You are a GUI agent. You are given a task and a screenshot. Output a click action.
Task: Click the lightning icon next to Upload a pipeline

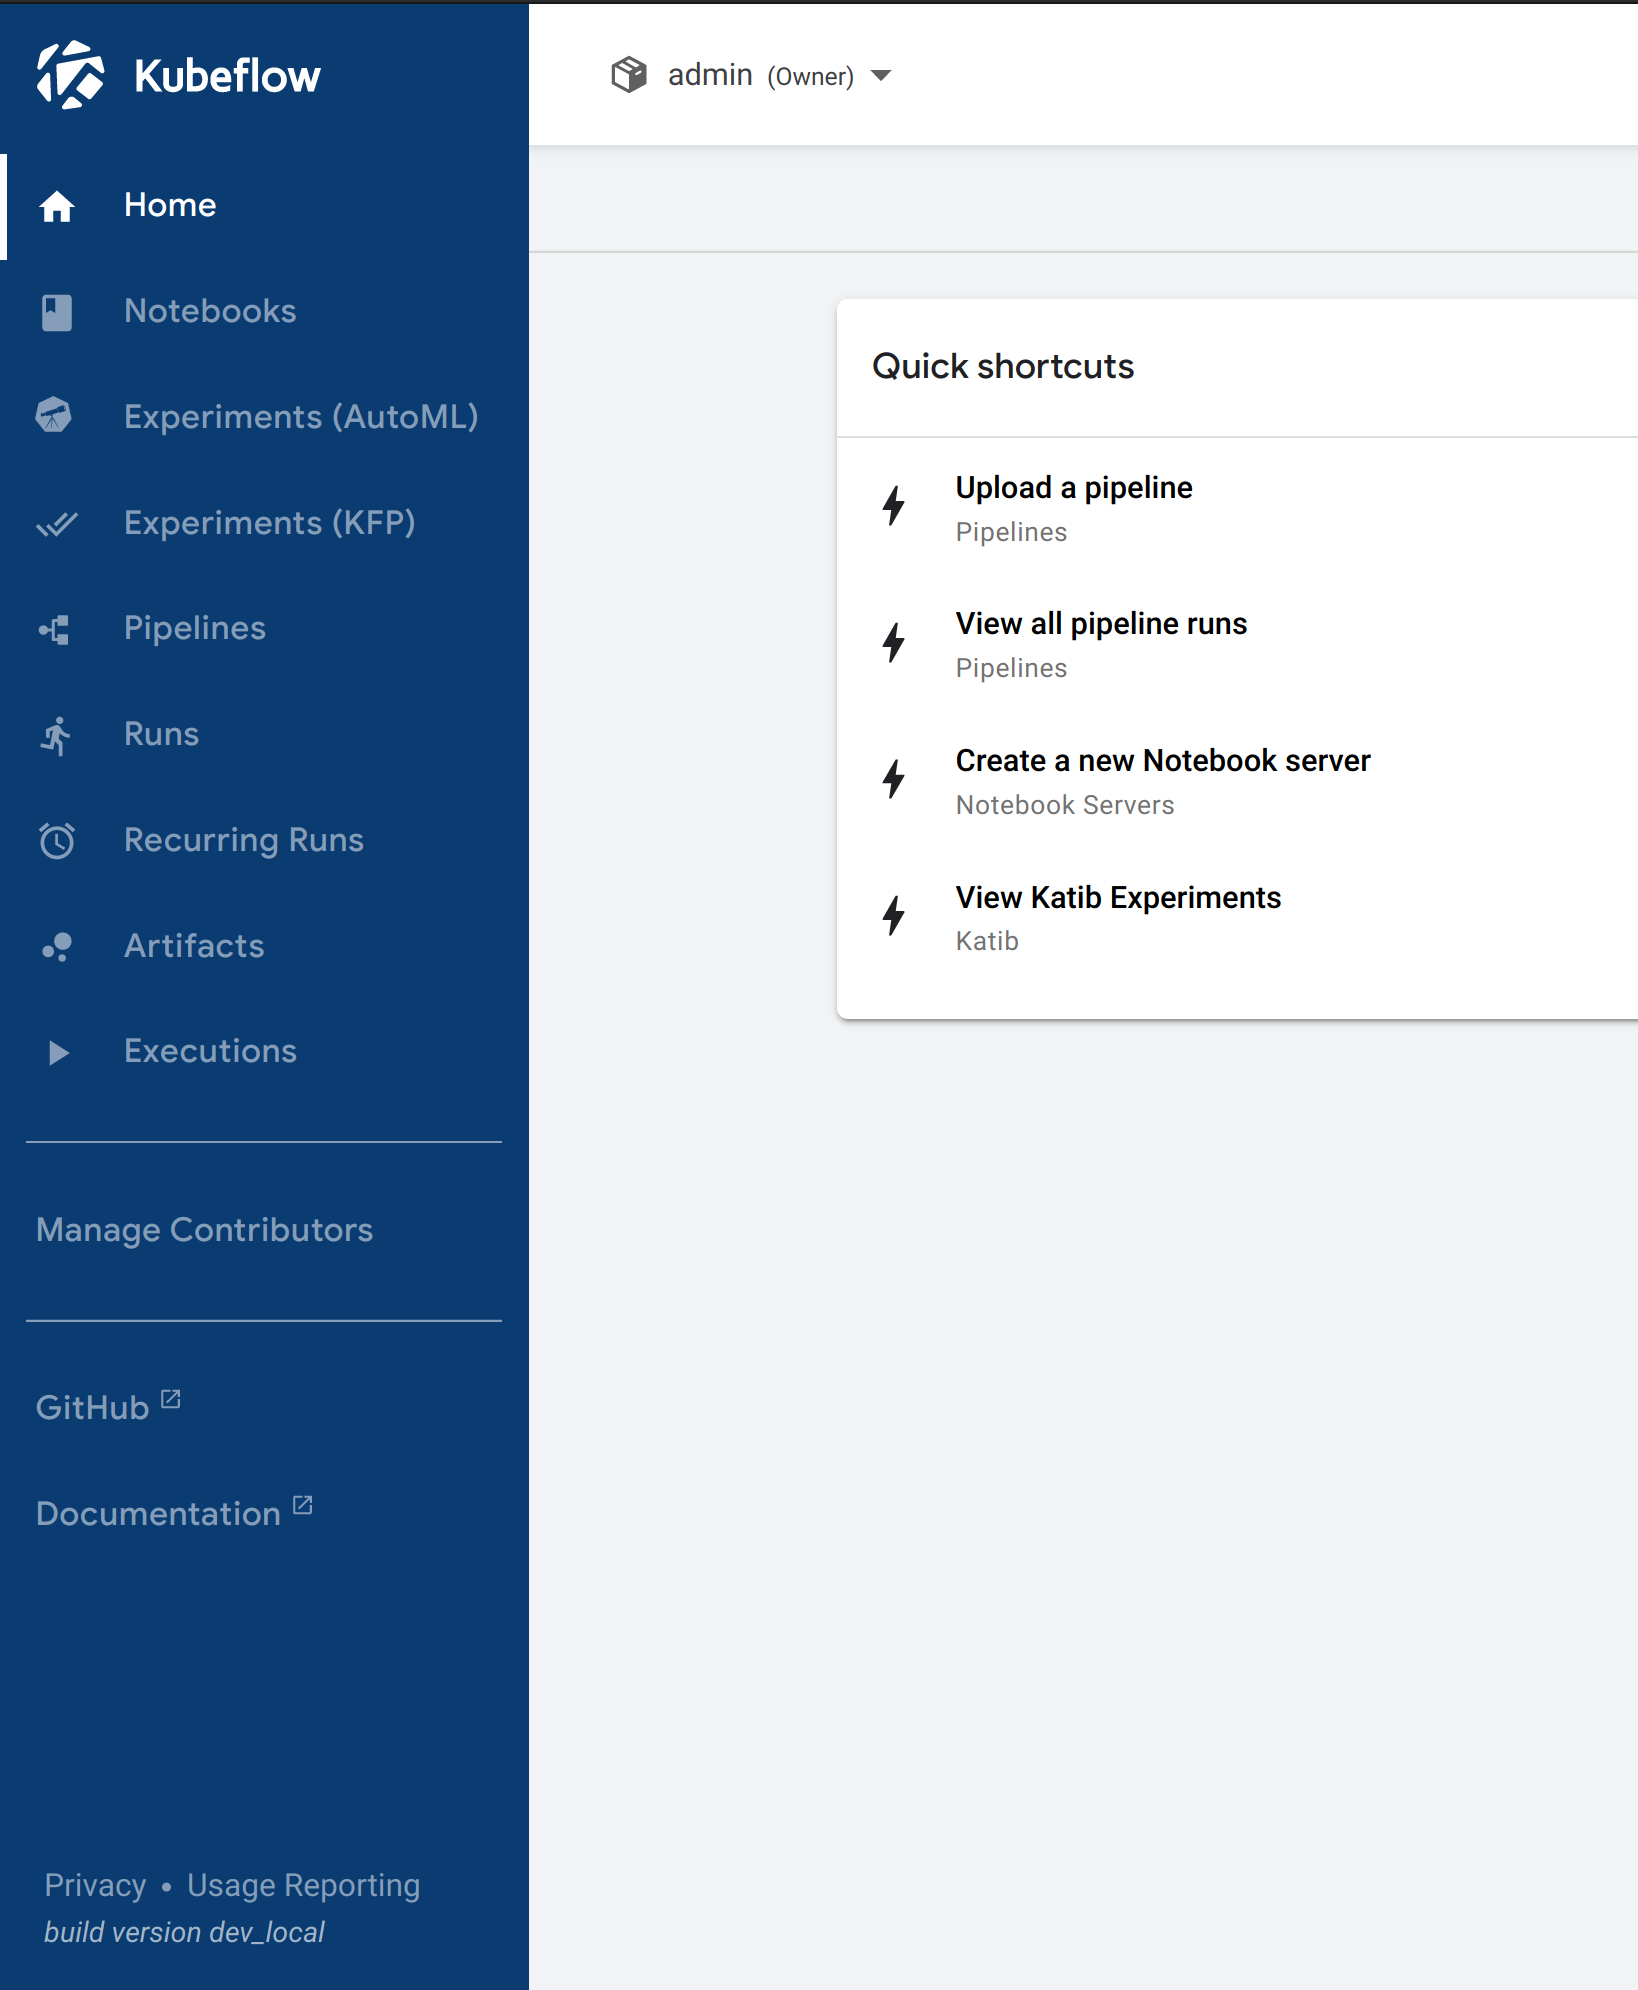(x=894, y=506)
